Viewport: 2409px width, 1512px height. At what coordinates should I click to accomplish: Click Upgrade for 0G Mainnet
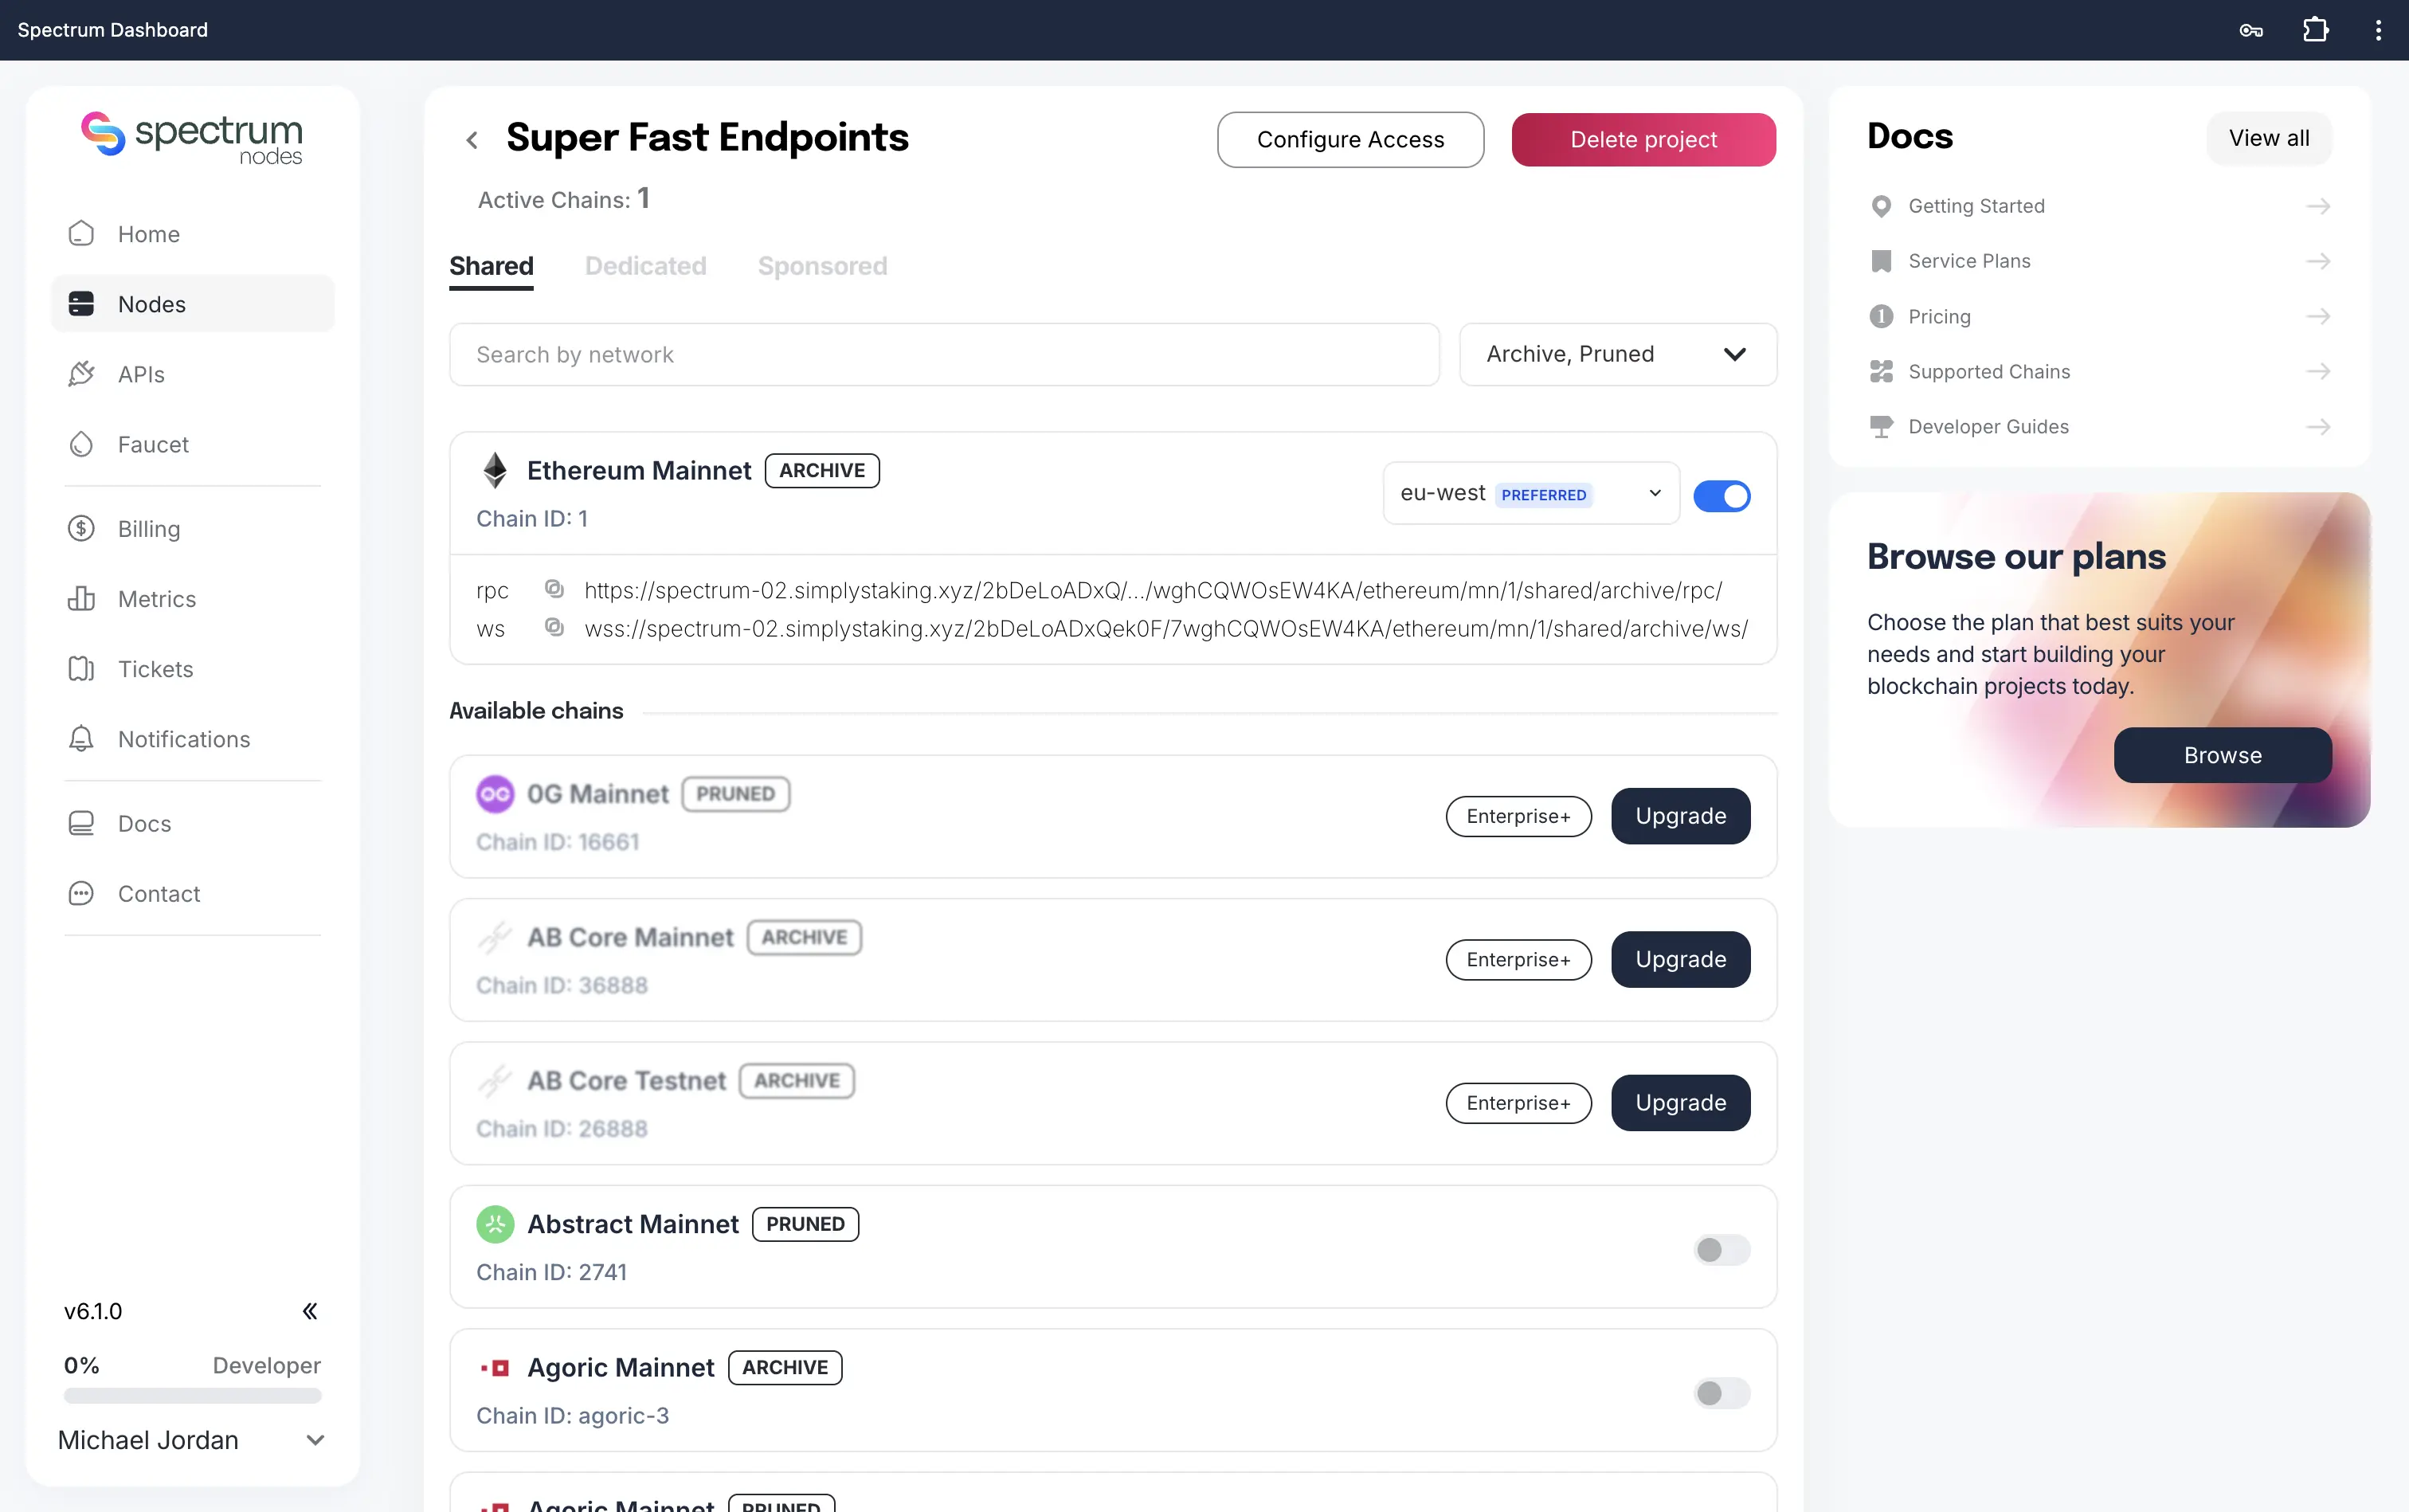coord(1681,816)
